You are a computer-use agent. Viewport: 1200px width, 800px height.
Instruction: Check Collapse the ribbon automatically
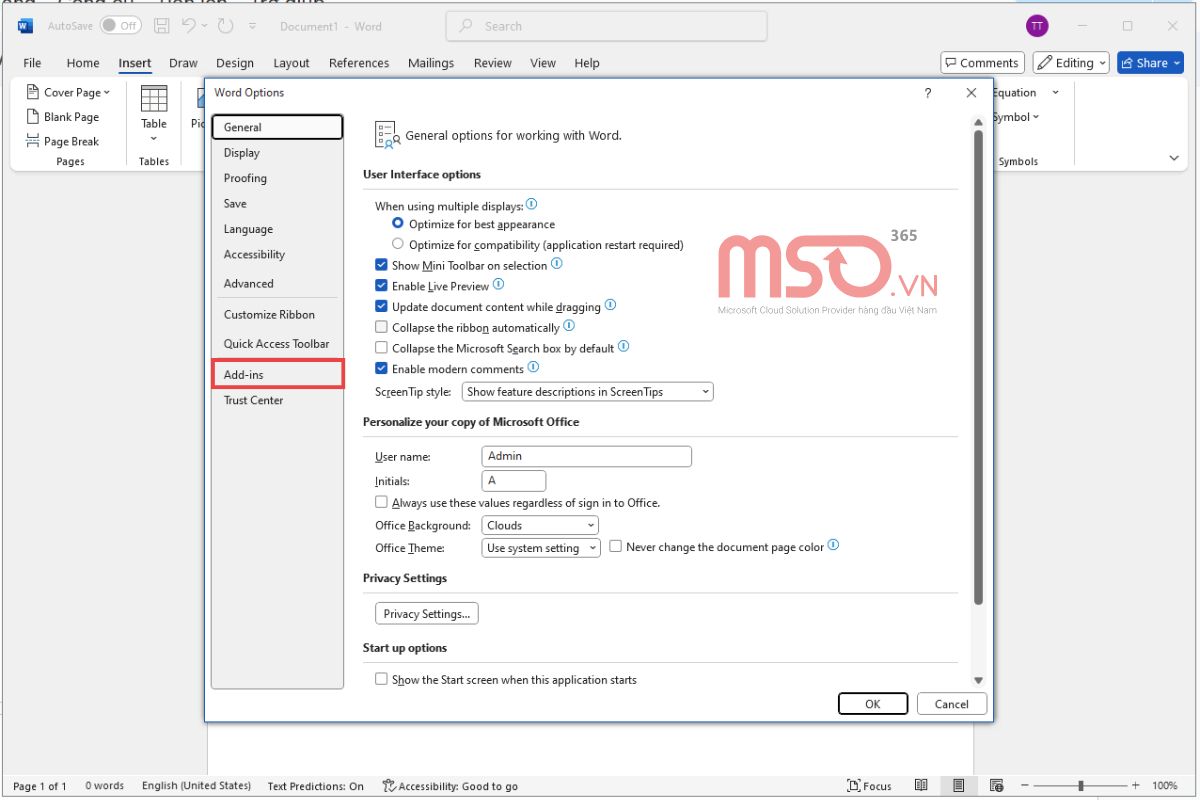pyautogui.click(x=381, y=327)
